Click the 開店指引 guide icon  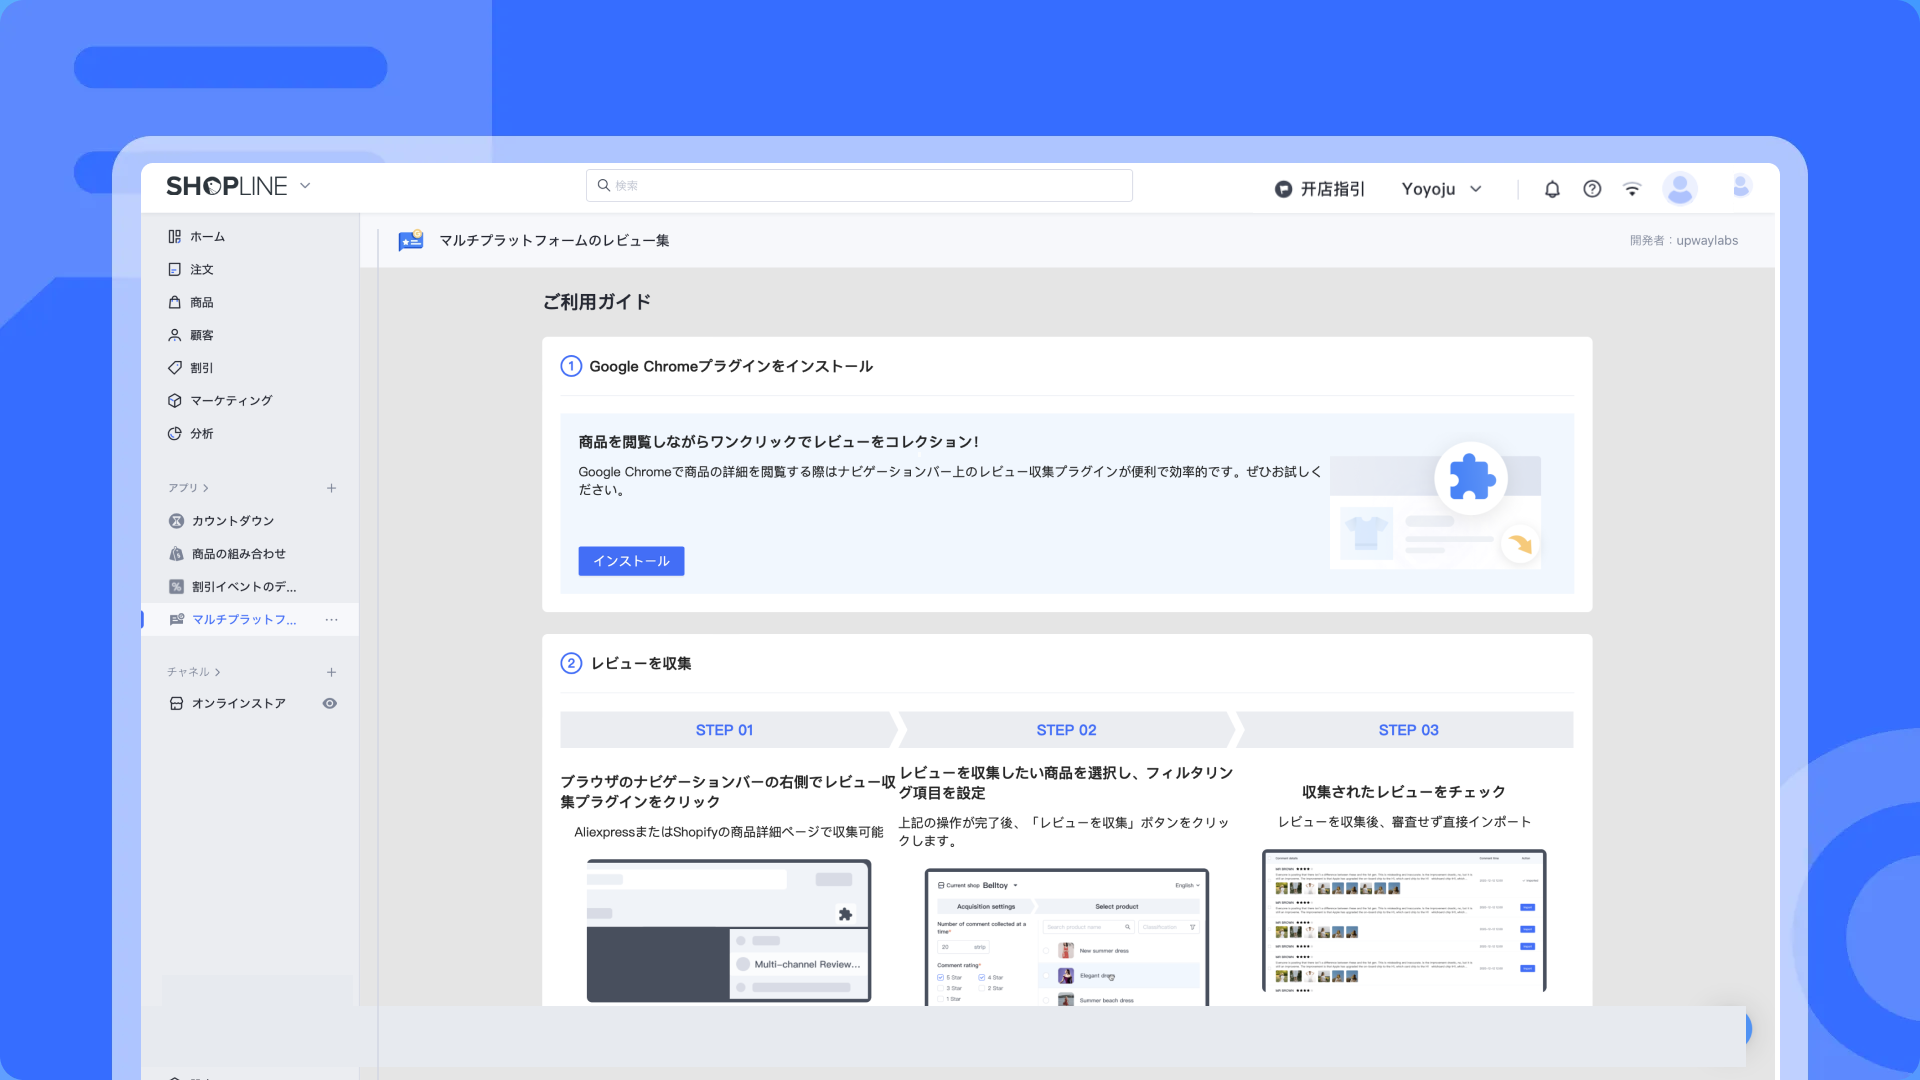pos(1283,189)
